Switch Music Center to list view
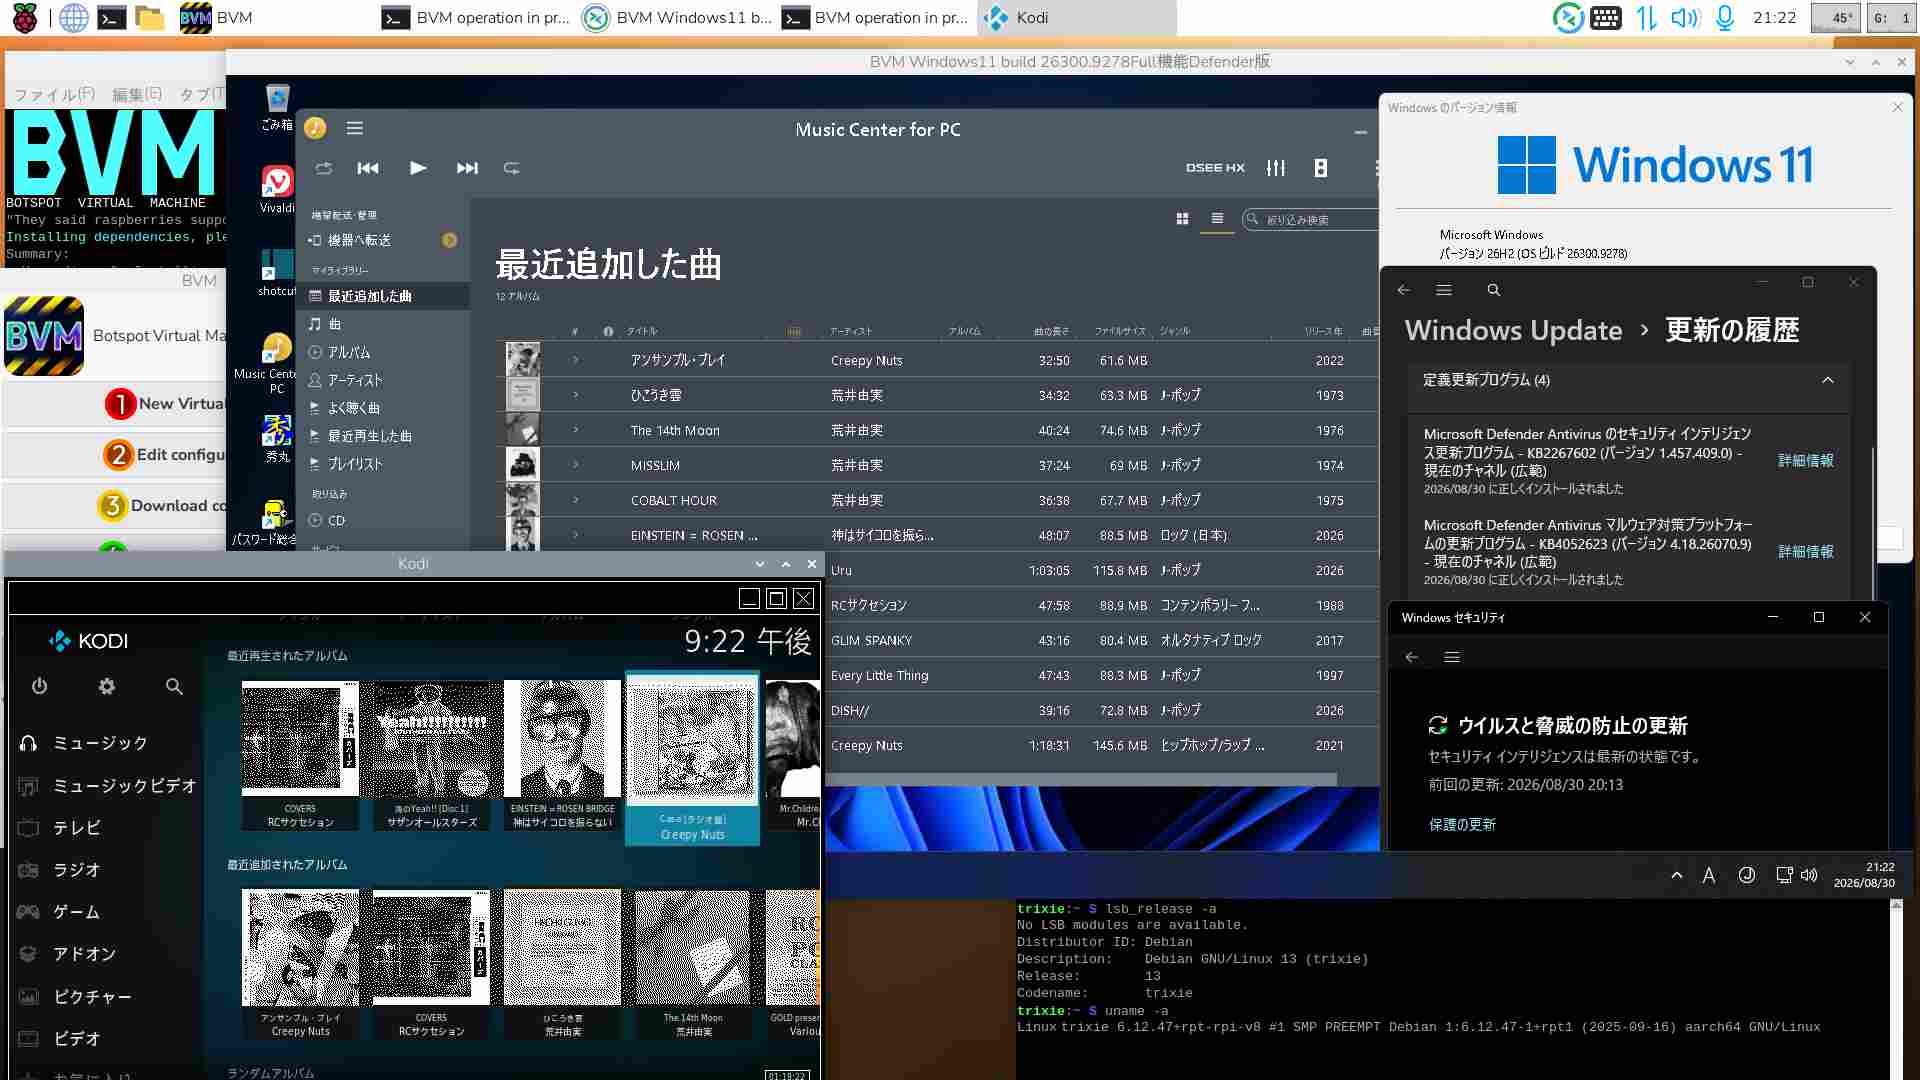The image size is (1920, 1080). click(1217, 219)
